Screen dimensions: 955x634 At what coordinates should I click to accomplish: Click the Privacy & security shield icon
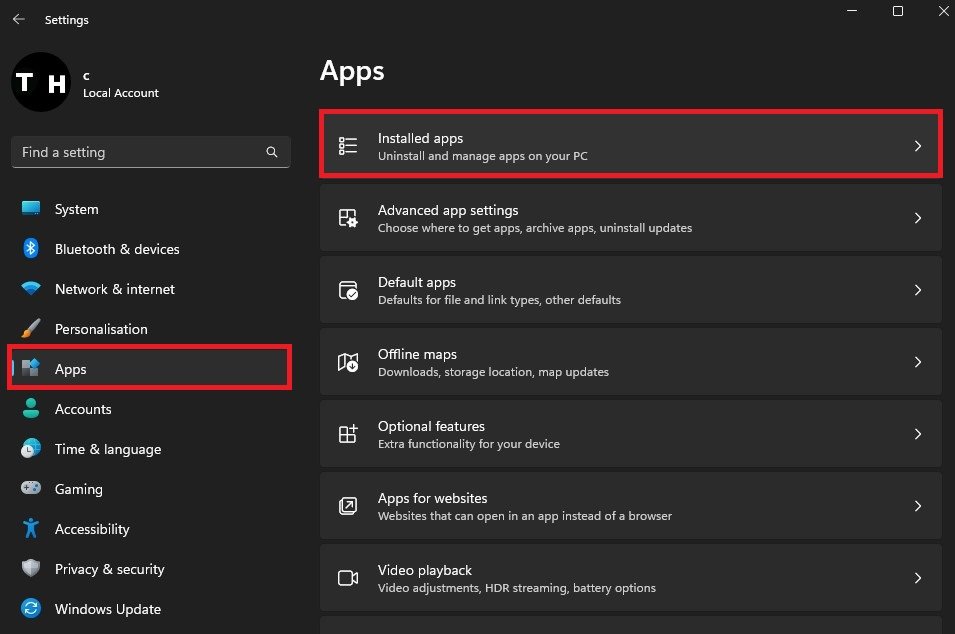point(31,569)
